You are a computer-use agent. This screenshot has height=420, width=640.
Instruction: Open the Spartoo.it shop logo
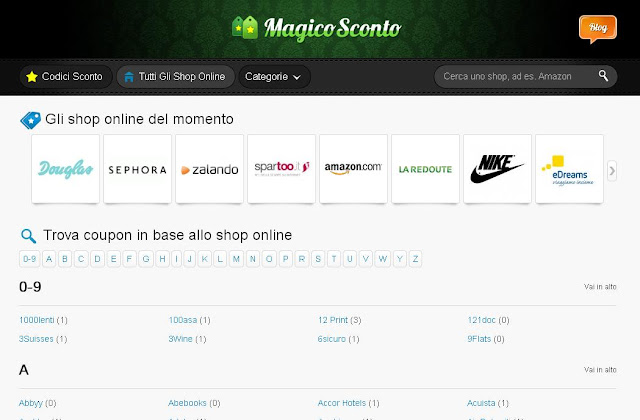[x=282, y=169]
